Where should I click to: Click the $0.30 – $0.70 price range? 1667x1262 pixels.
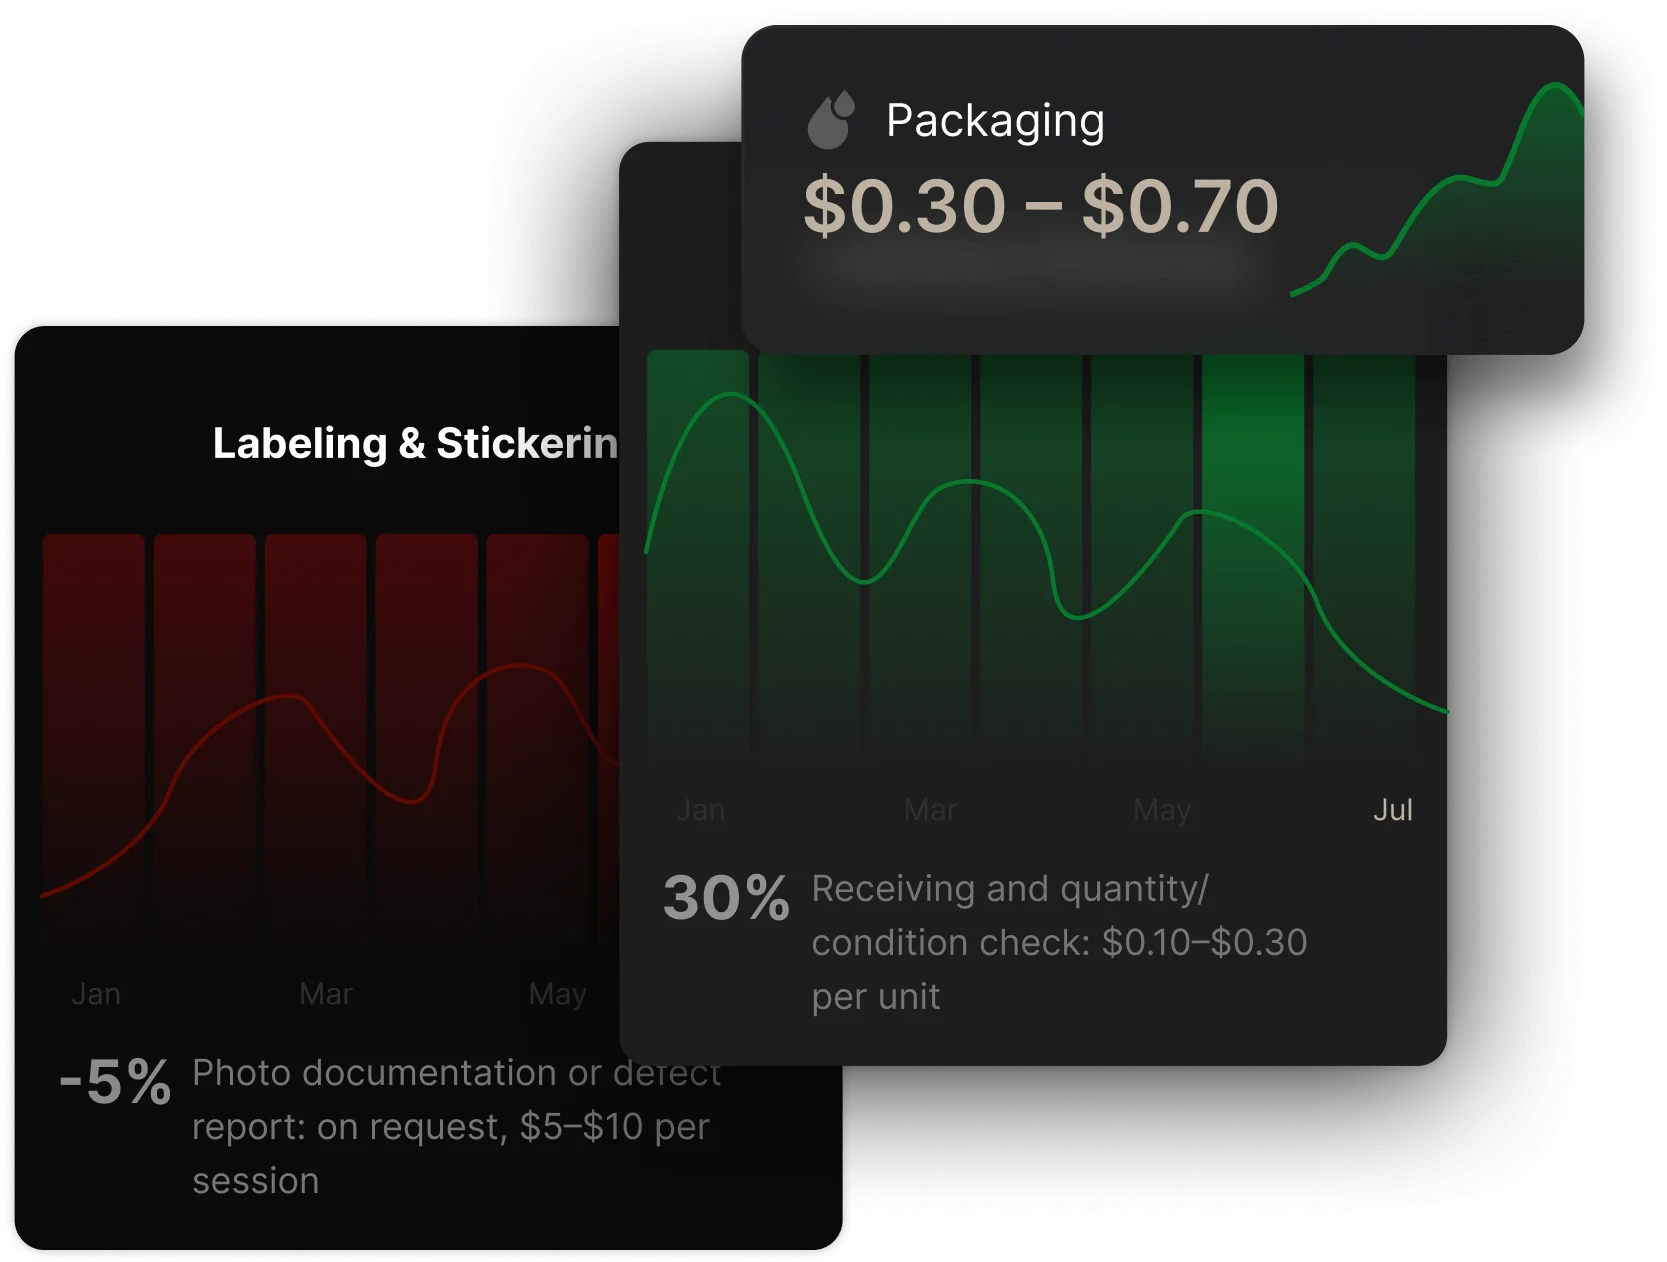(x=1040, y=207)
